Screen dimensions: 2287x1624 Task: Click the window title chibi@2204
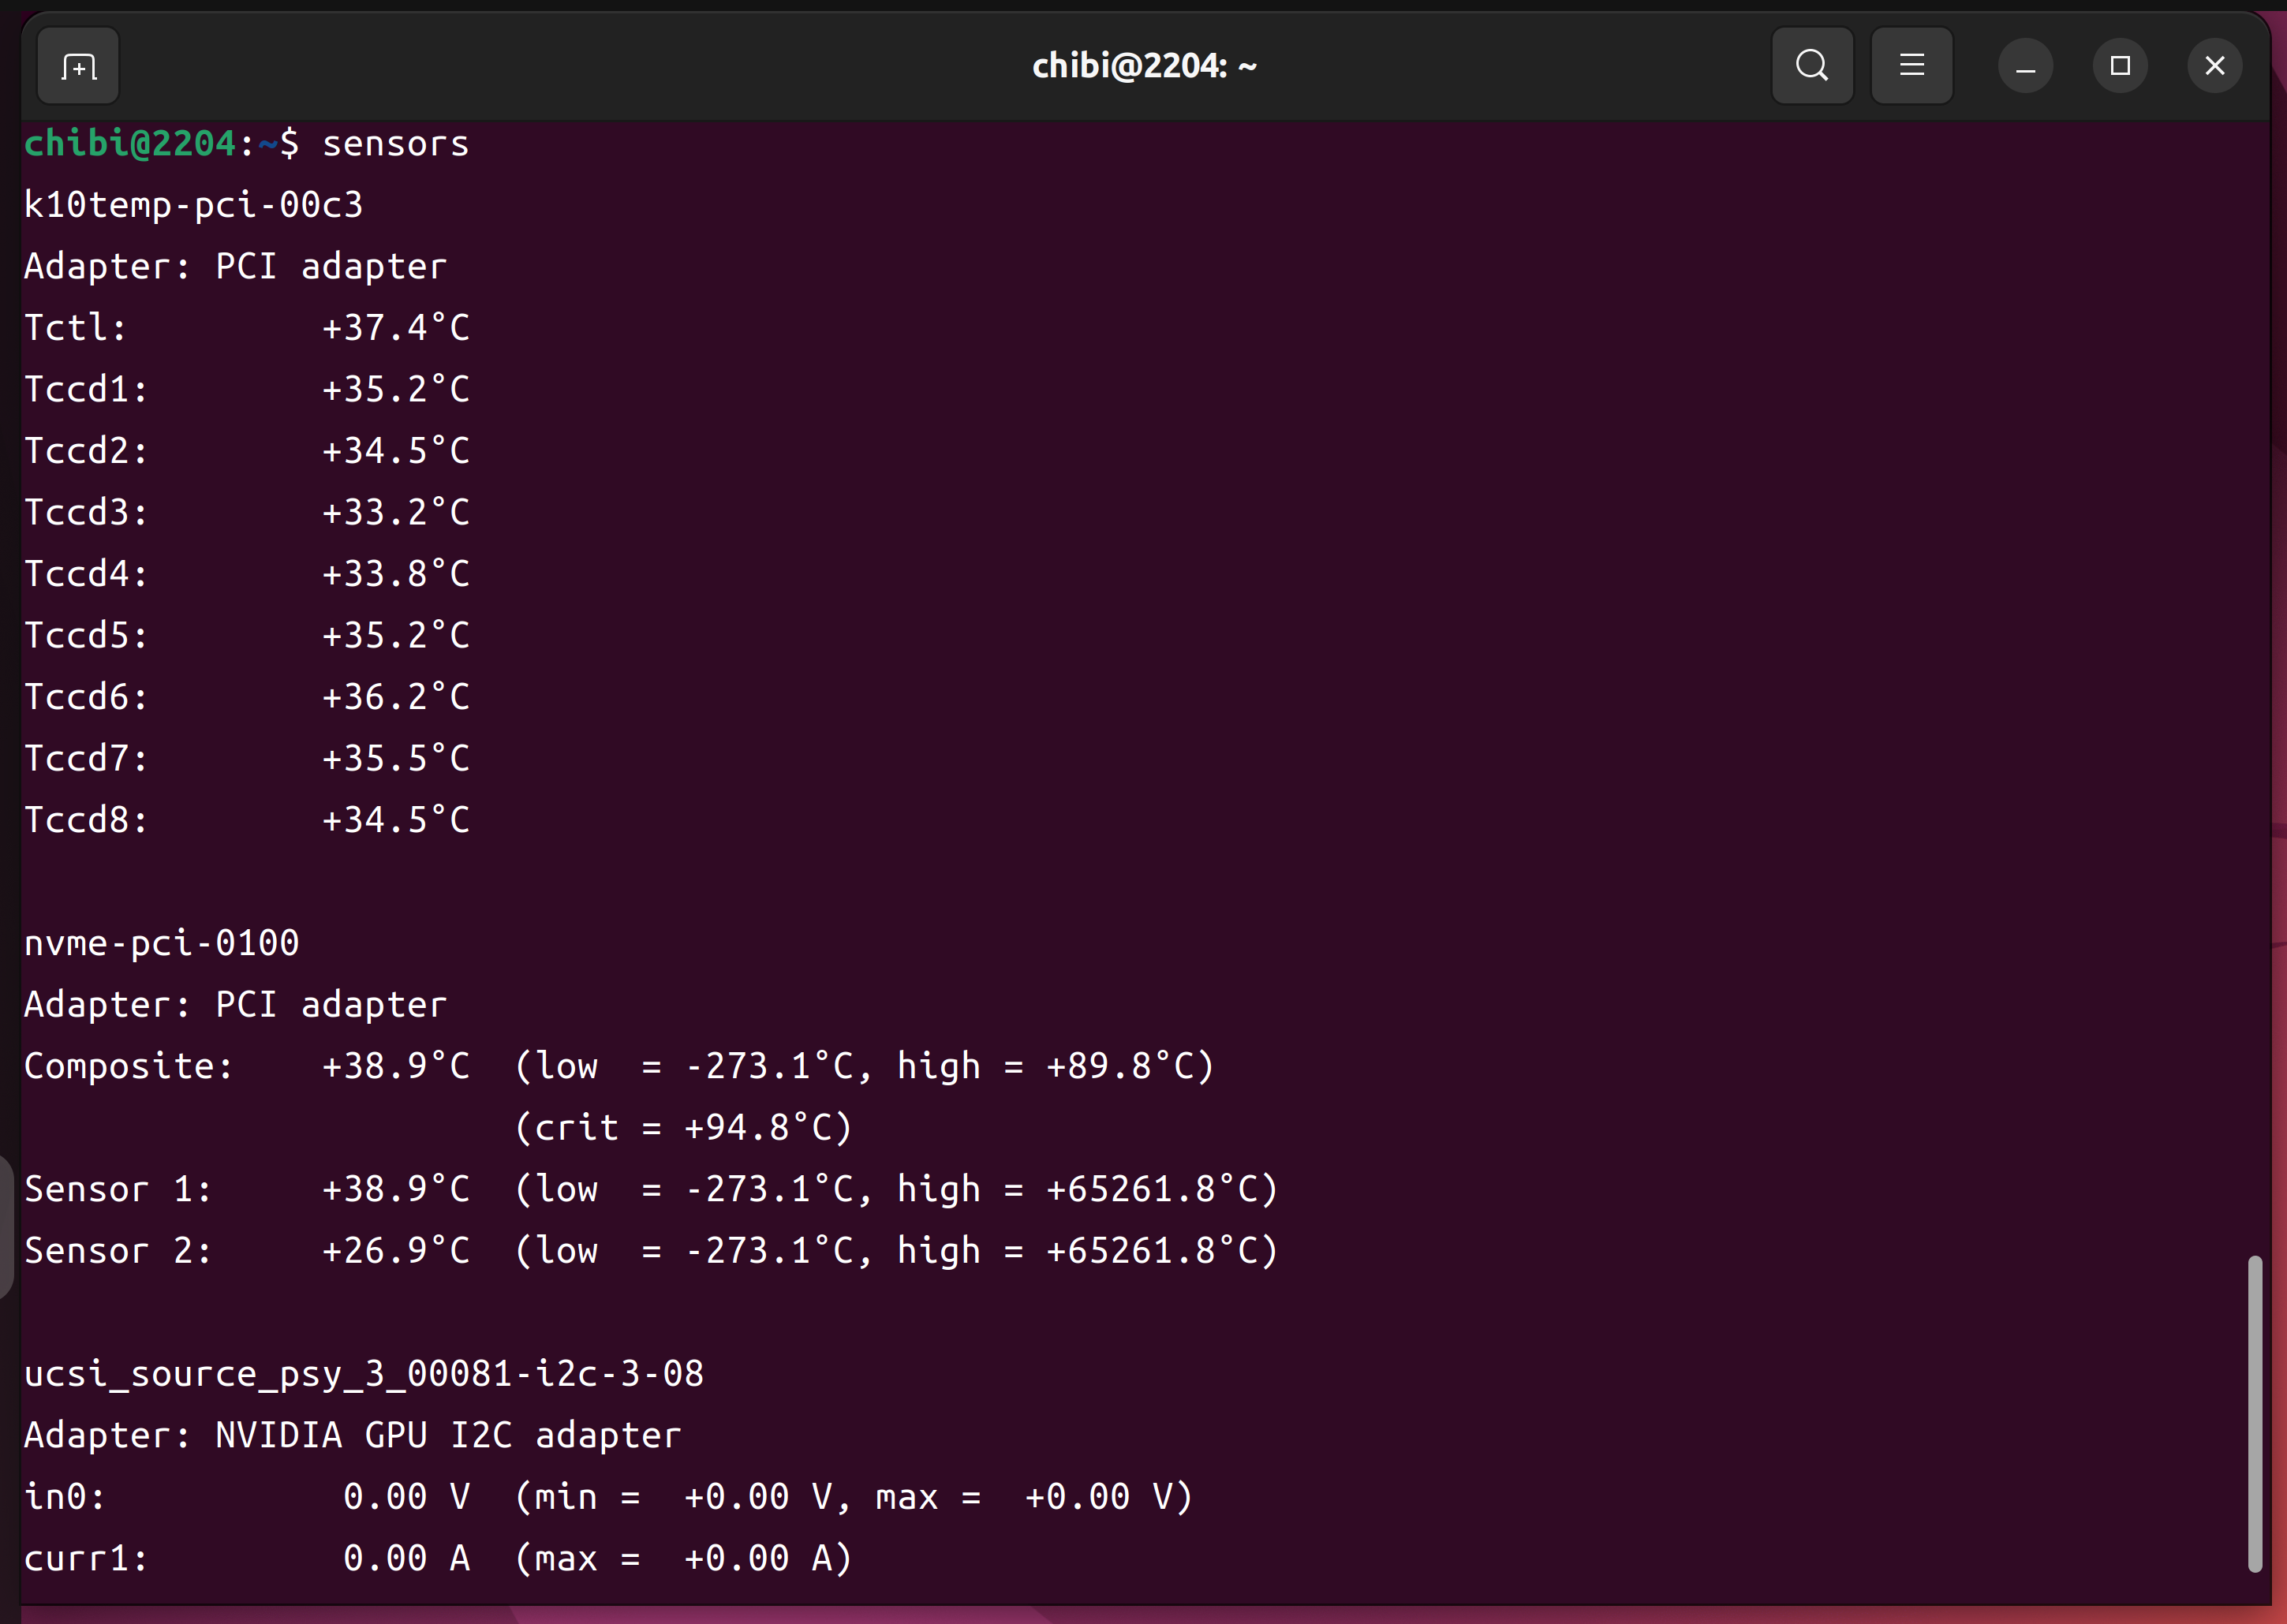click(1143, 66)
